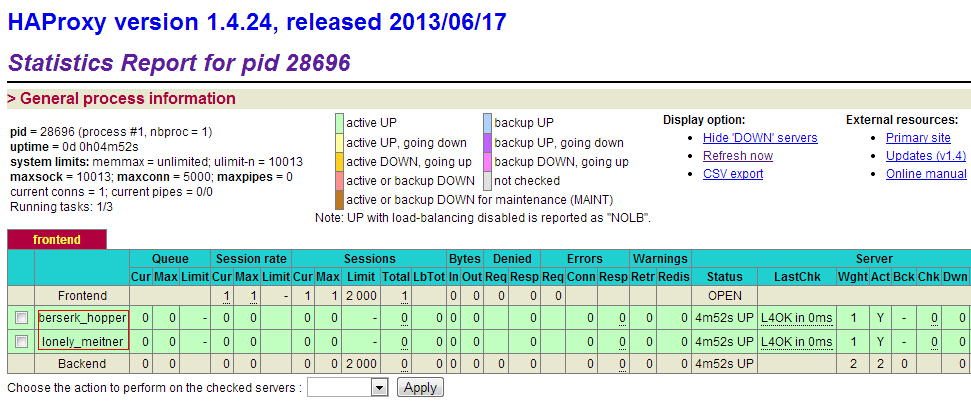Click the gray not checked legend swatch

(x=487, y=181)
